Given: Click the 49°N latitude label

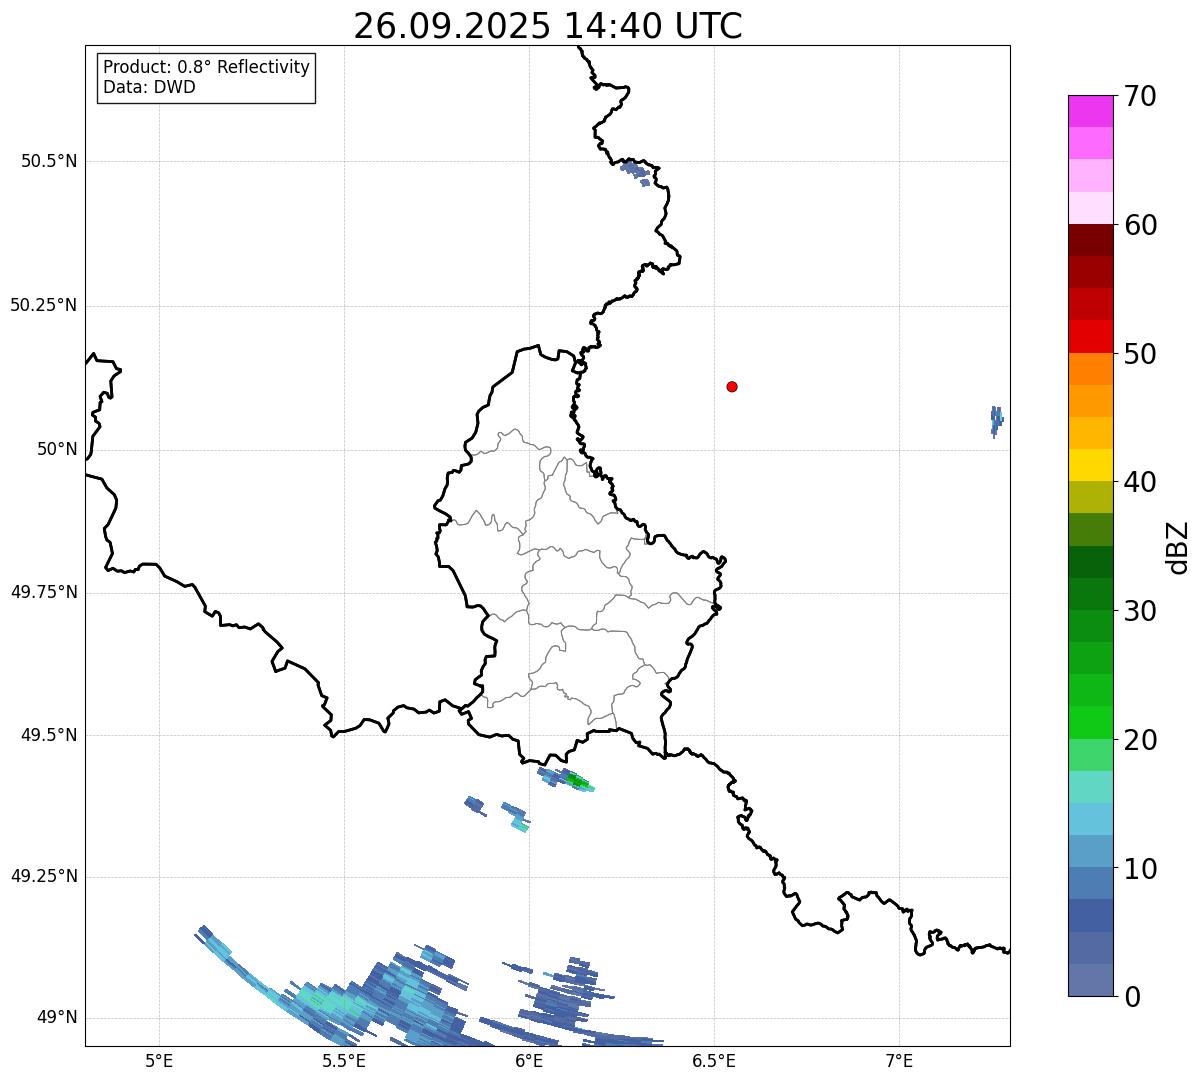Looking at the screenshot, I should point(57,1017).
